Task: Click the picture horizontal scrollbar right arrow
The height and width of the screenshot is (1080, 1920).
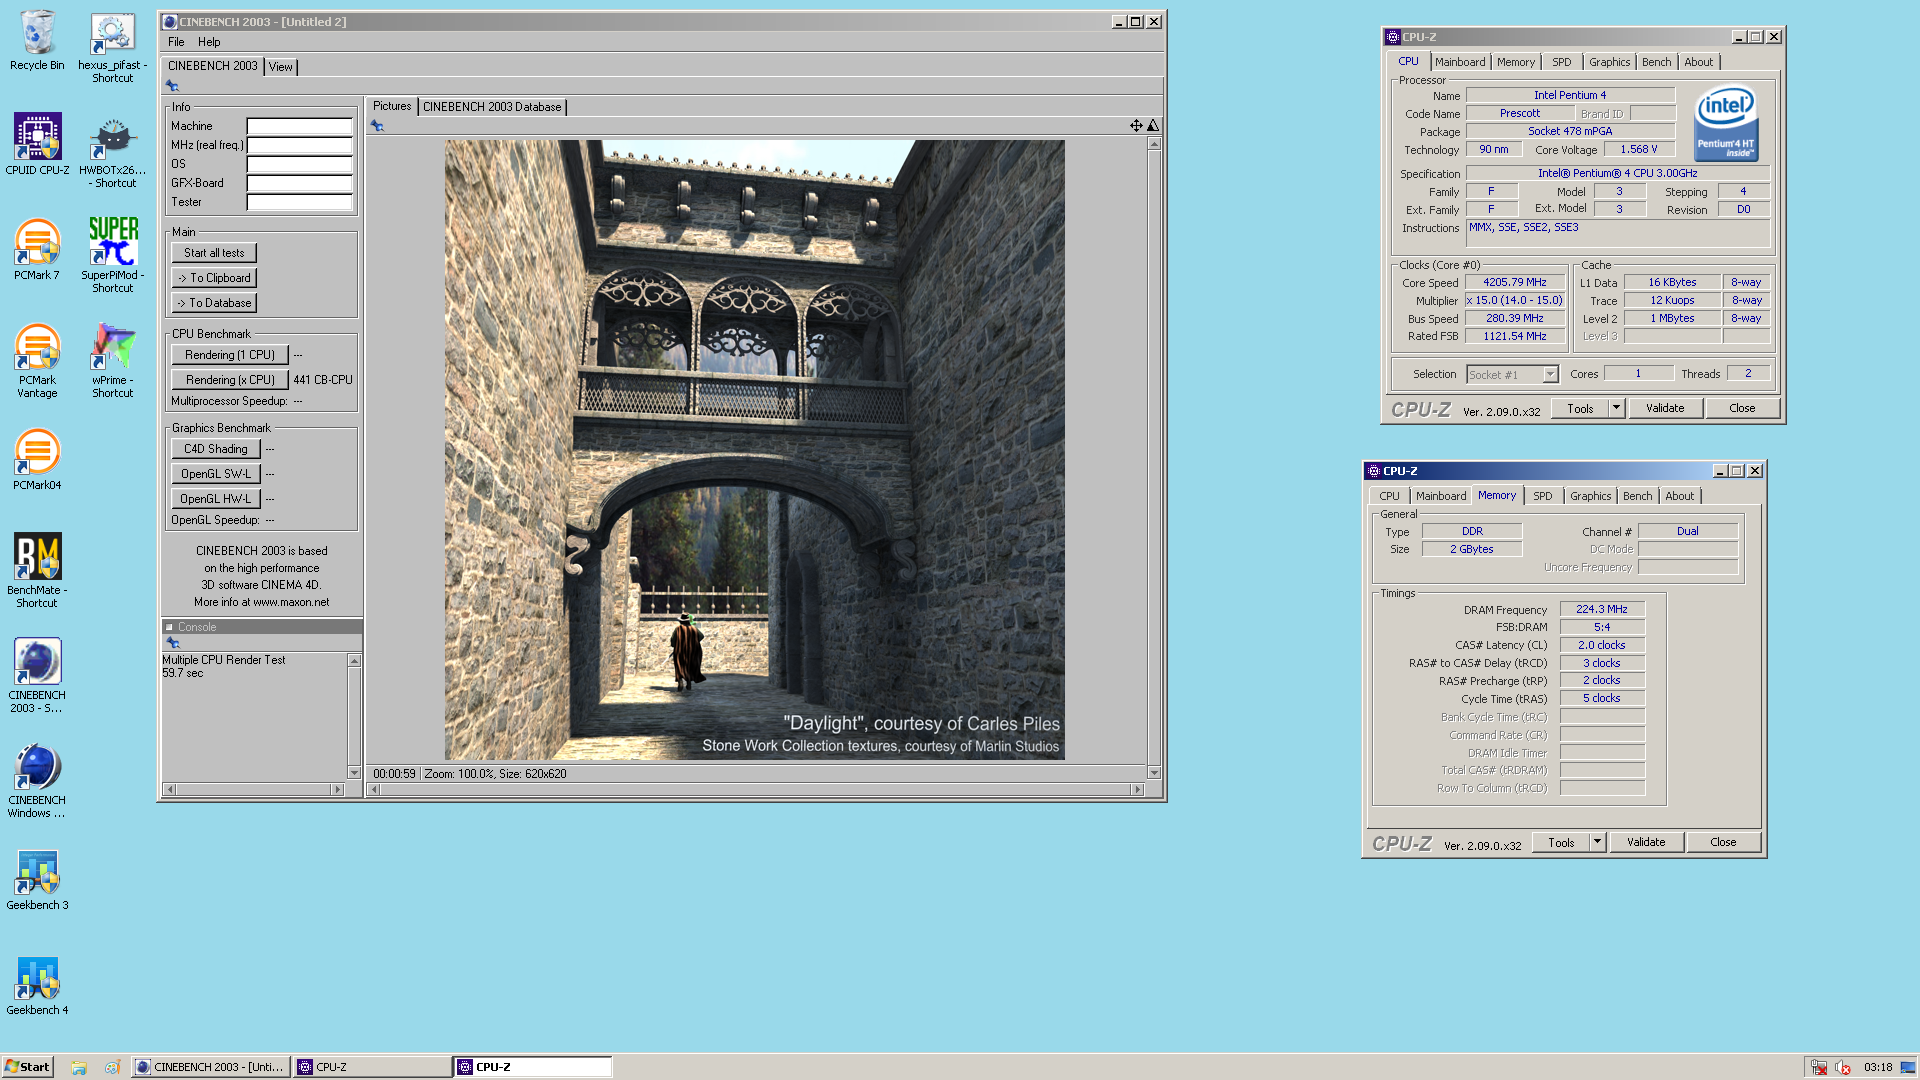Action: (x=1137, y=789)
